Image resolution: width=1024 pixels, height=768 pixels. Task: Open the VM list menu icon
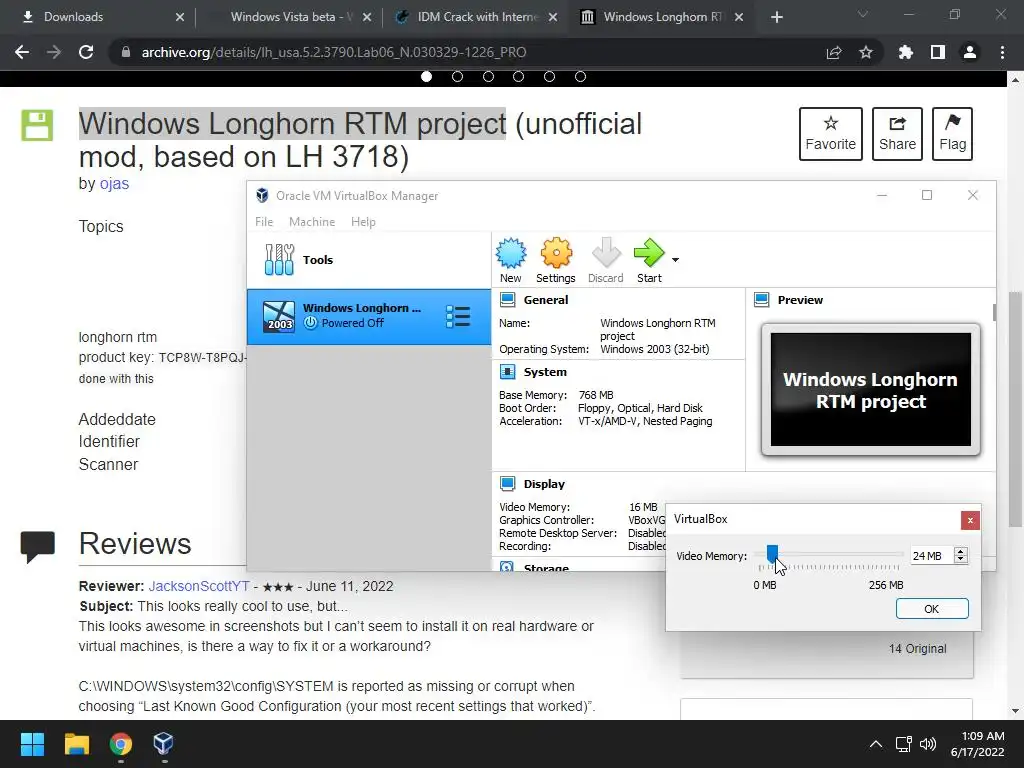click(x=458, y=317)
